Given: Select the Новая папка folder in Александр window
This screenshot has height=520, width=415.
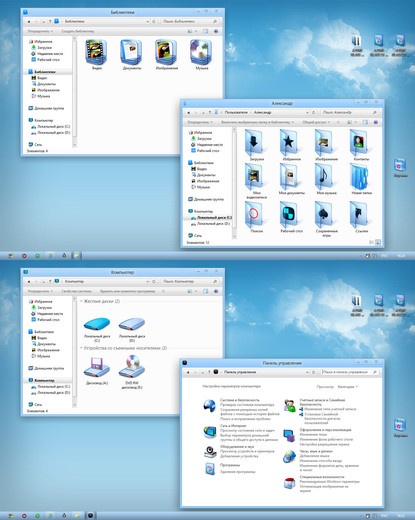Looking at the screenshot, I should pyautogui.click(x=360, y=177).
